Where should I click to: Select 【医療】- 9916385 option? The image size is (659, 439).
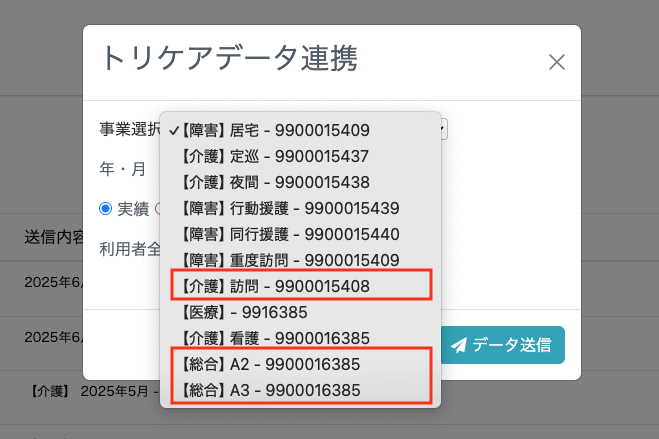click(x=301, y=313)
